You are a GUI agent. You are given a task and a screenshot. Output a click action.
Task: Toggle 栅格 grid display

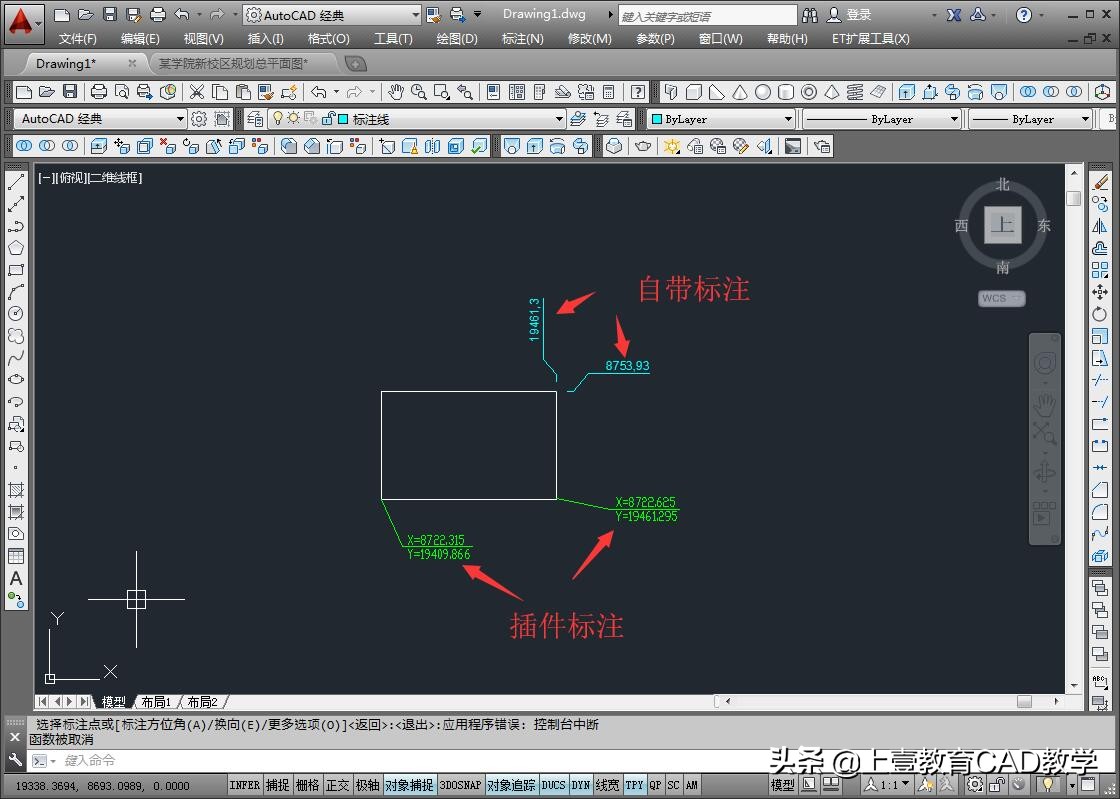[x=307, y=785]
